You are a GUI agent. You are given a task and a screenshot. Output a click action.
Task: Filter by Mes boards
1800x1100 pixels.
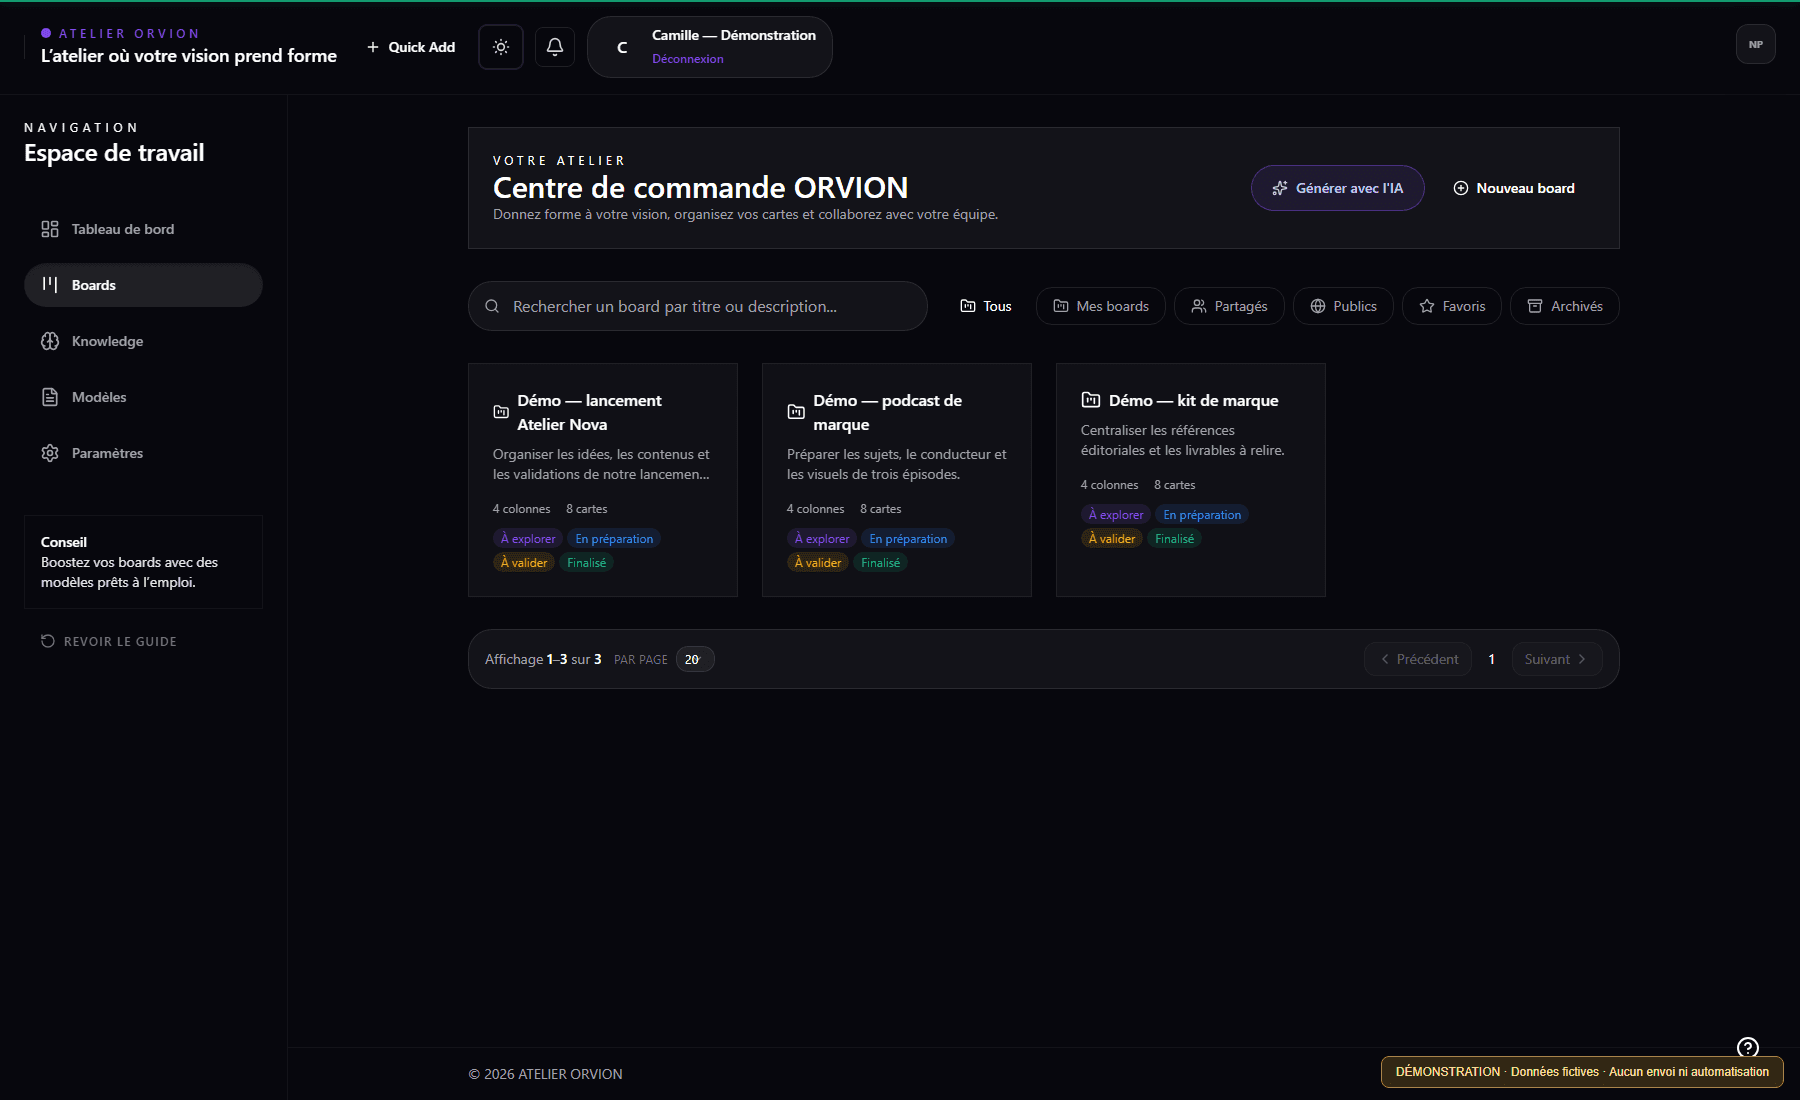[1101, 306]
